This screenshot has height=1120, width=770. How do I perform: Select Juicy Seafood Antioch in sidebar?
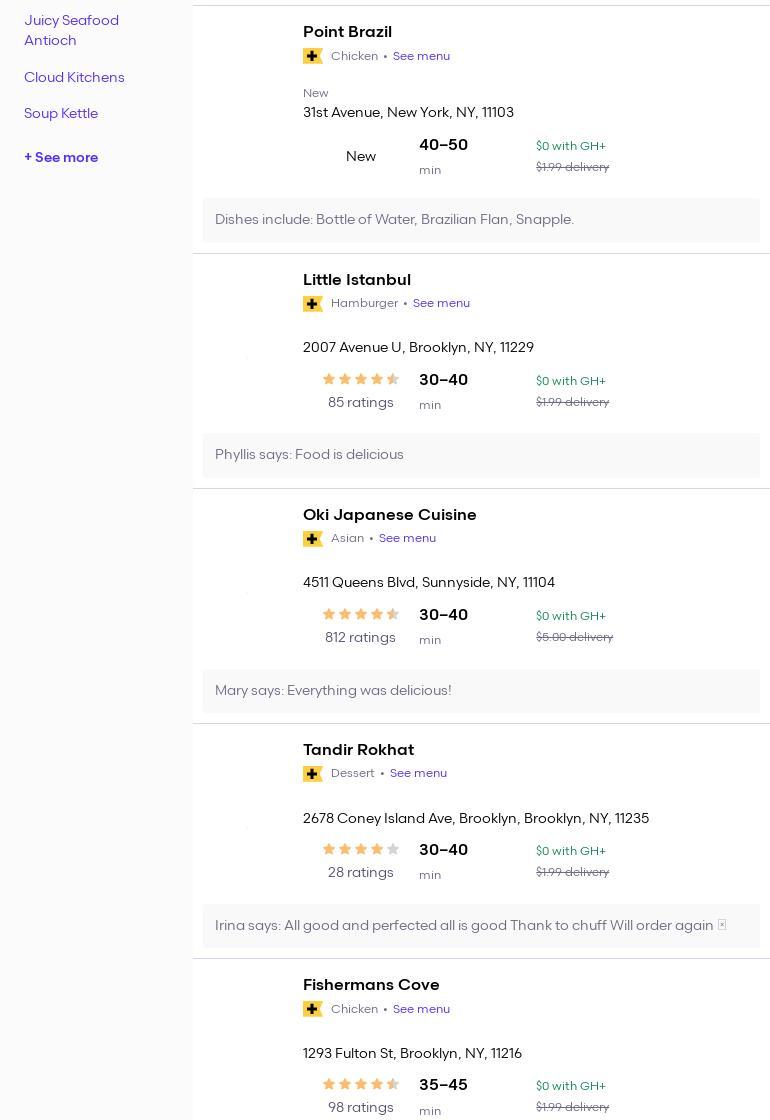pyautogui.click(x=71, y=30)
